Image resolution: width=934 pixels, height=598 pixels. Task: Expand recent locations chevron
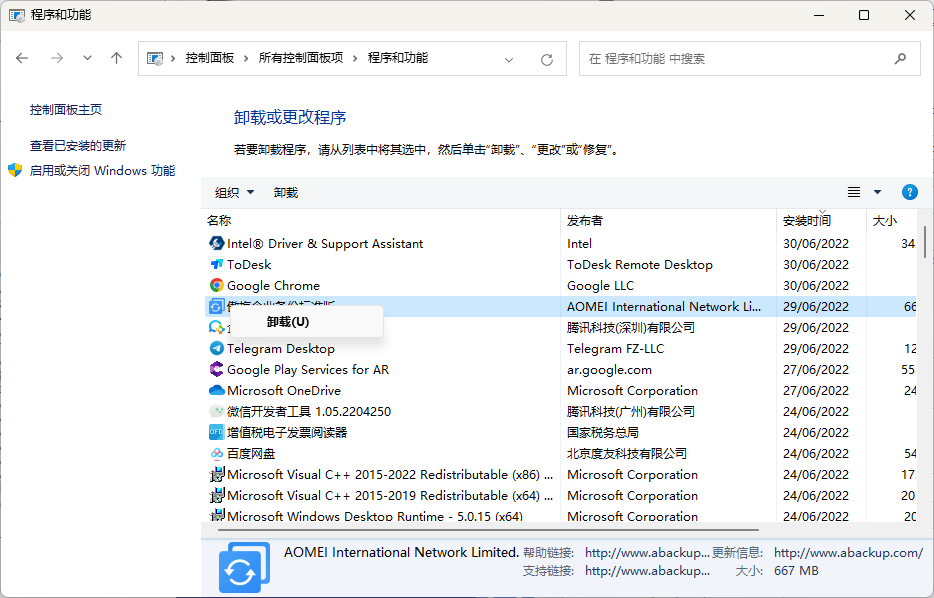pyautogui.click(x=88, y=59)
